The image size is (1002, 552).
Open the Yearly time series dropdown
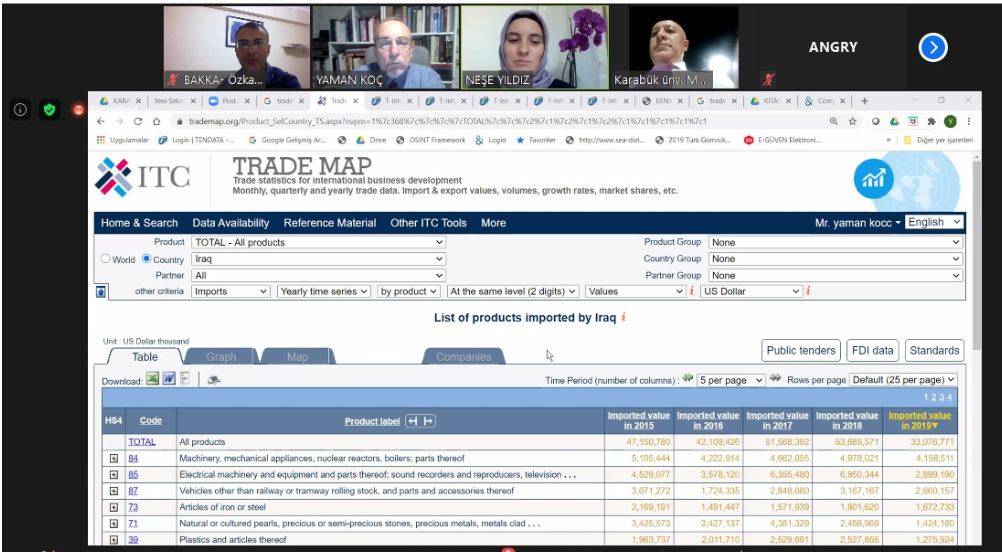(x=324, y=291)
